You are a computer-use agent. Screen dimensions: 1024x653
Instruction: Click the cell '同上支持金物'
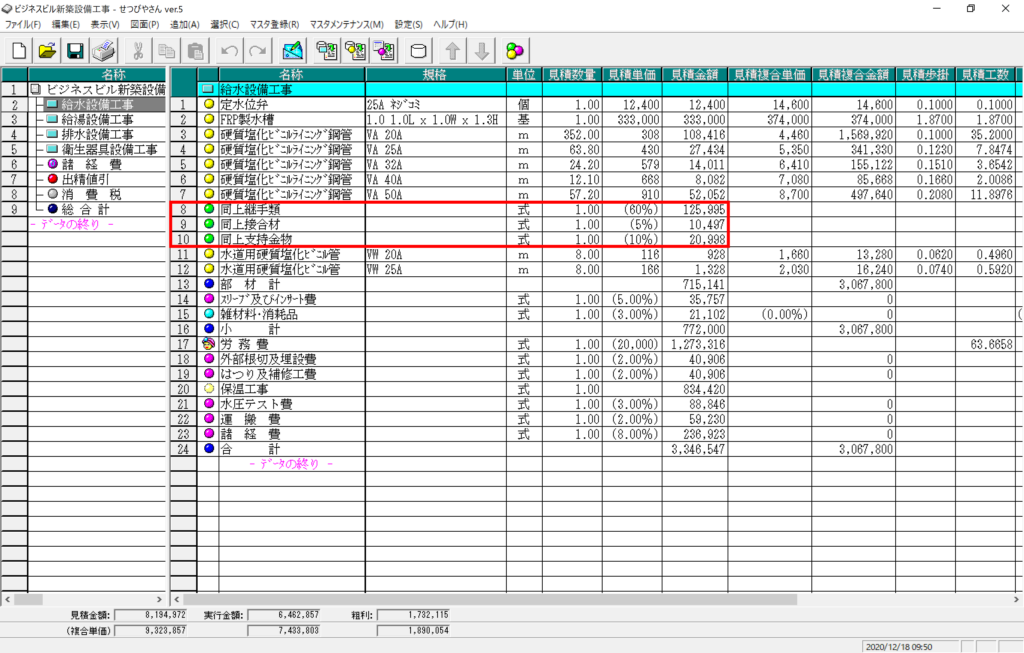[x=292, y=239]
